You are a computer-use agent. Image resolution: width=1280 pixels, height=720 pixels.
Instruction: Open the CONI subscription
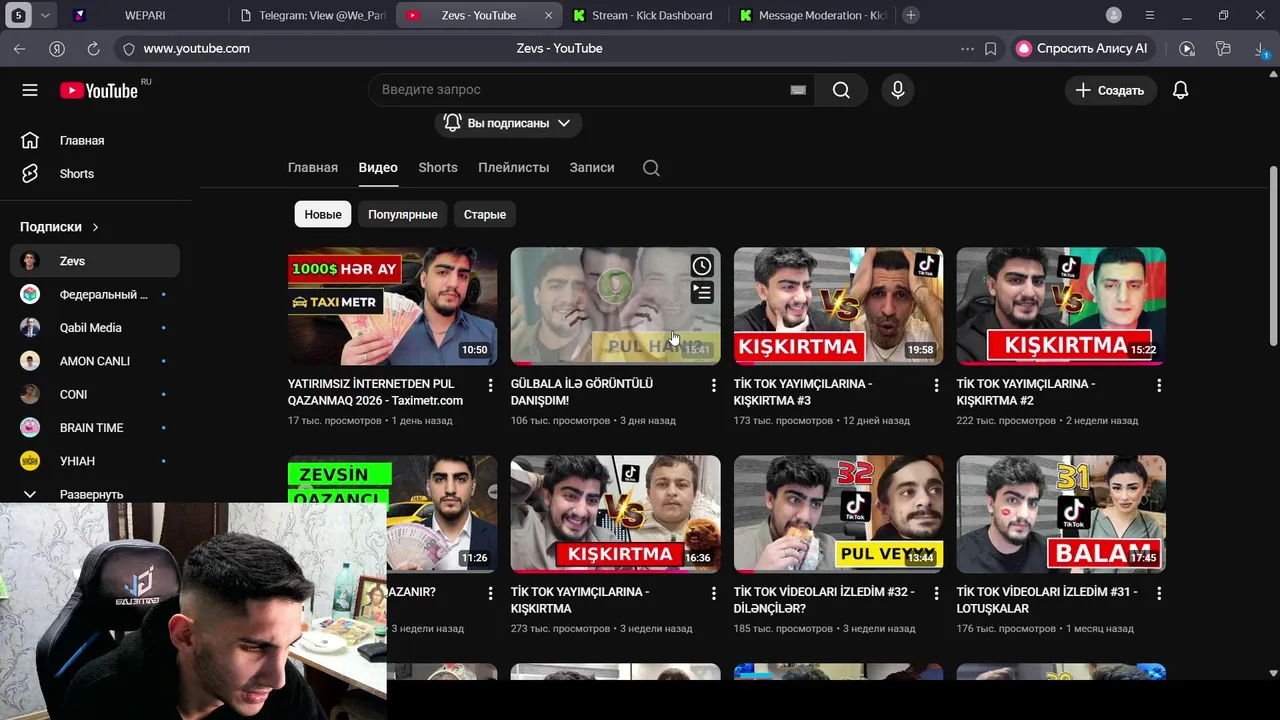point(95,394)
